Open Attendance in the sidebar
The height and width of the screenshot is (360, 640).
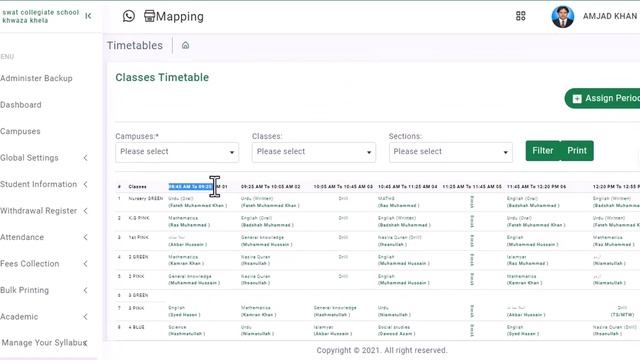tap(22, 237)
